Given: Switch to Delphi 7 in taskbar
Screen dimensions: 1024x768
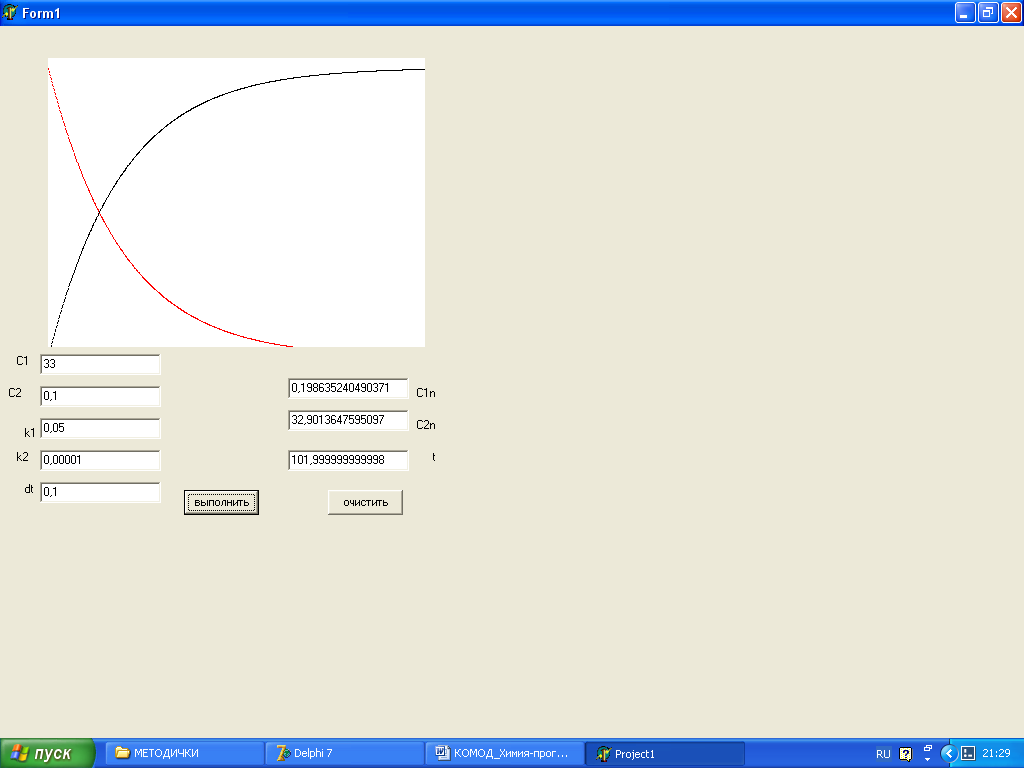Looking at the screenshot, I should coord(344,753).
